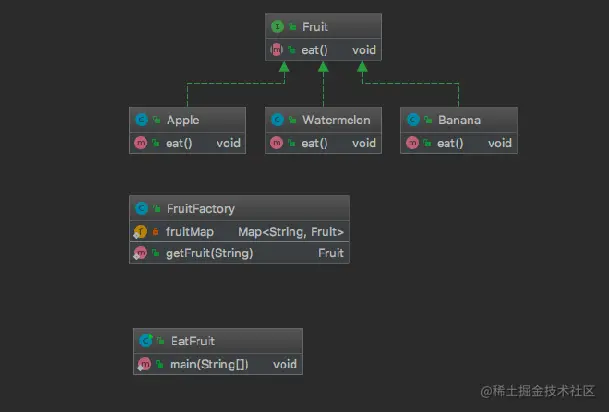Click the green interface icon beside Fruit
This screenshot has width=609, height=412.
pyautogui.click(x=277, y=27)
